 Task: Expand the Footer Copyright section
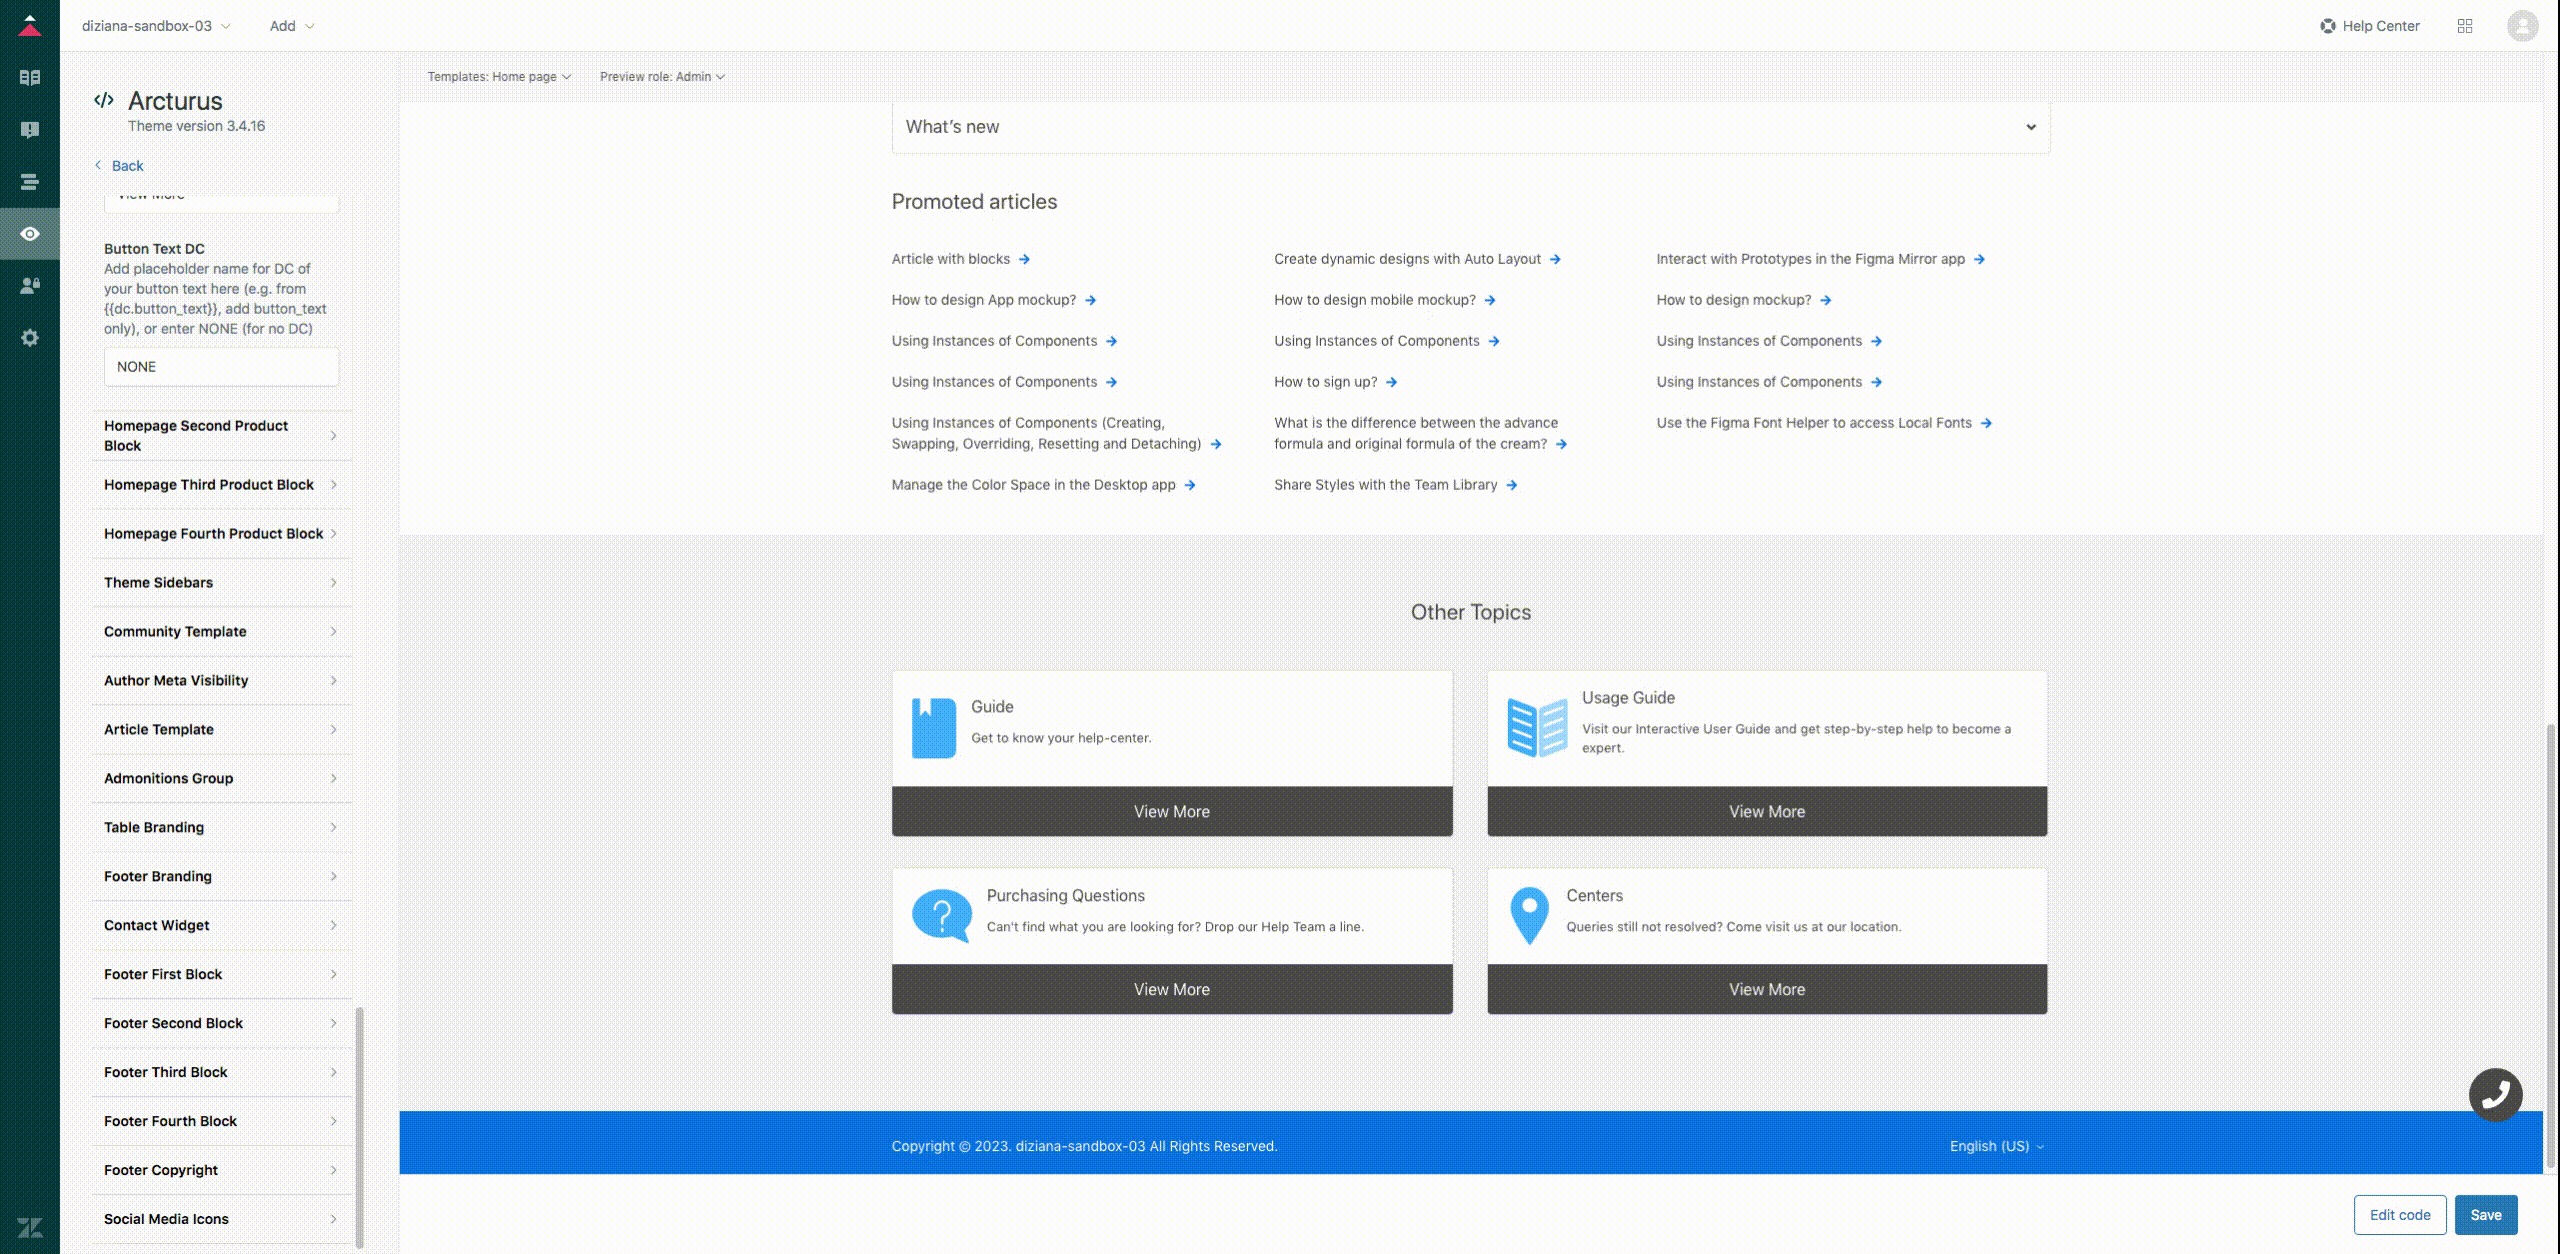click(x=221, y=1171)
